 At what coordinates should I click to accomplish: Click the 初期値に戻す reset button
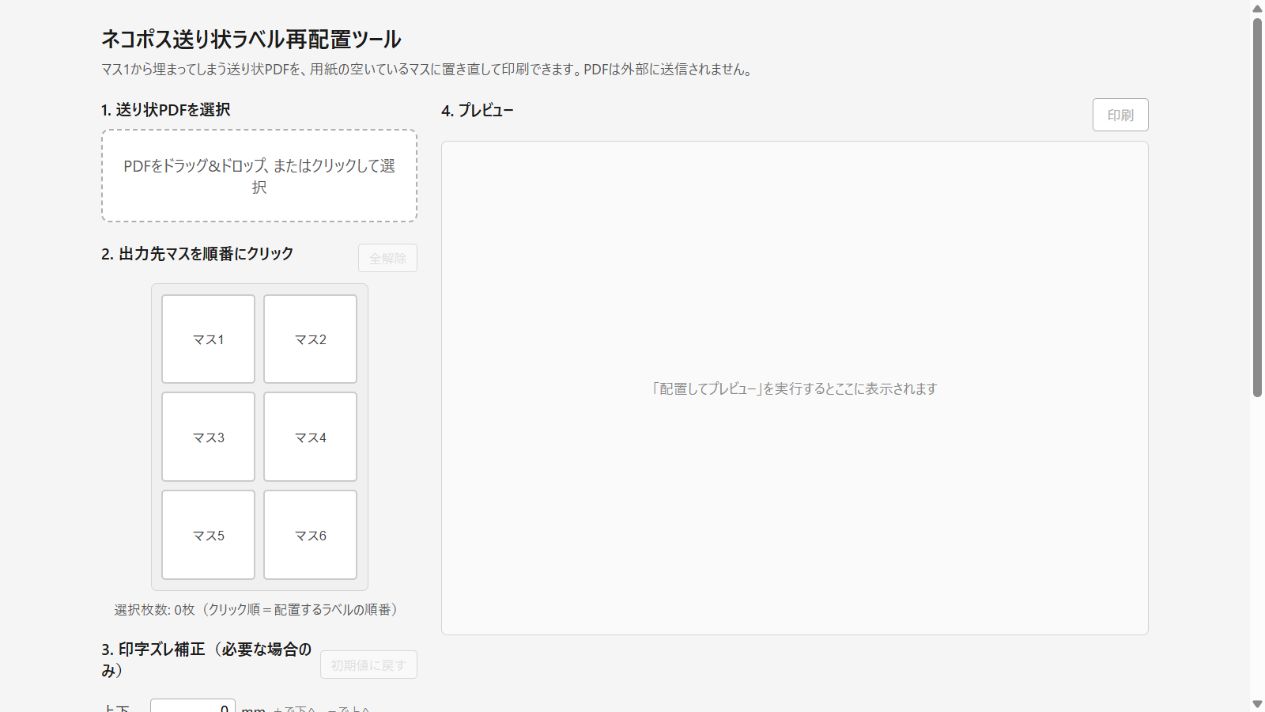tap(369, 665)
